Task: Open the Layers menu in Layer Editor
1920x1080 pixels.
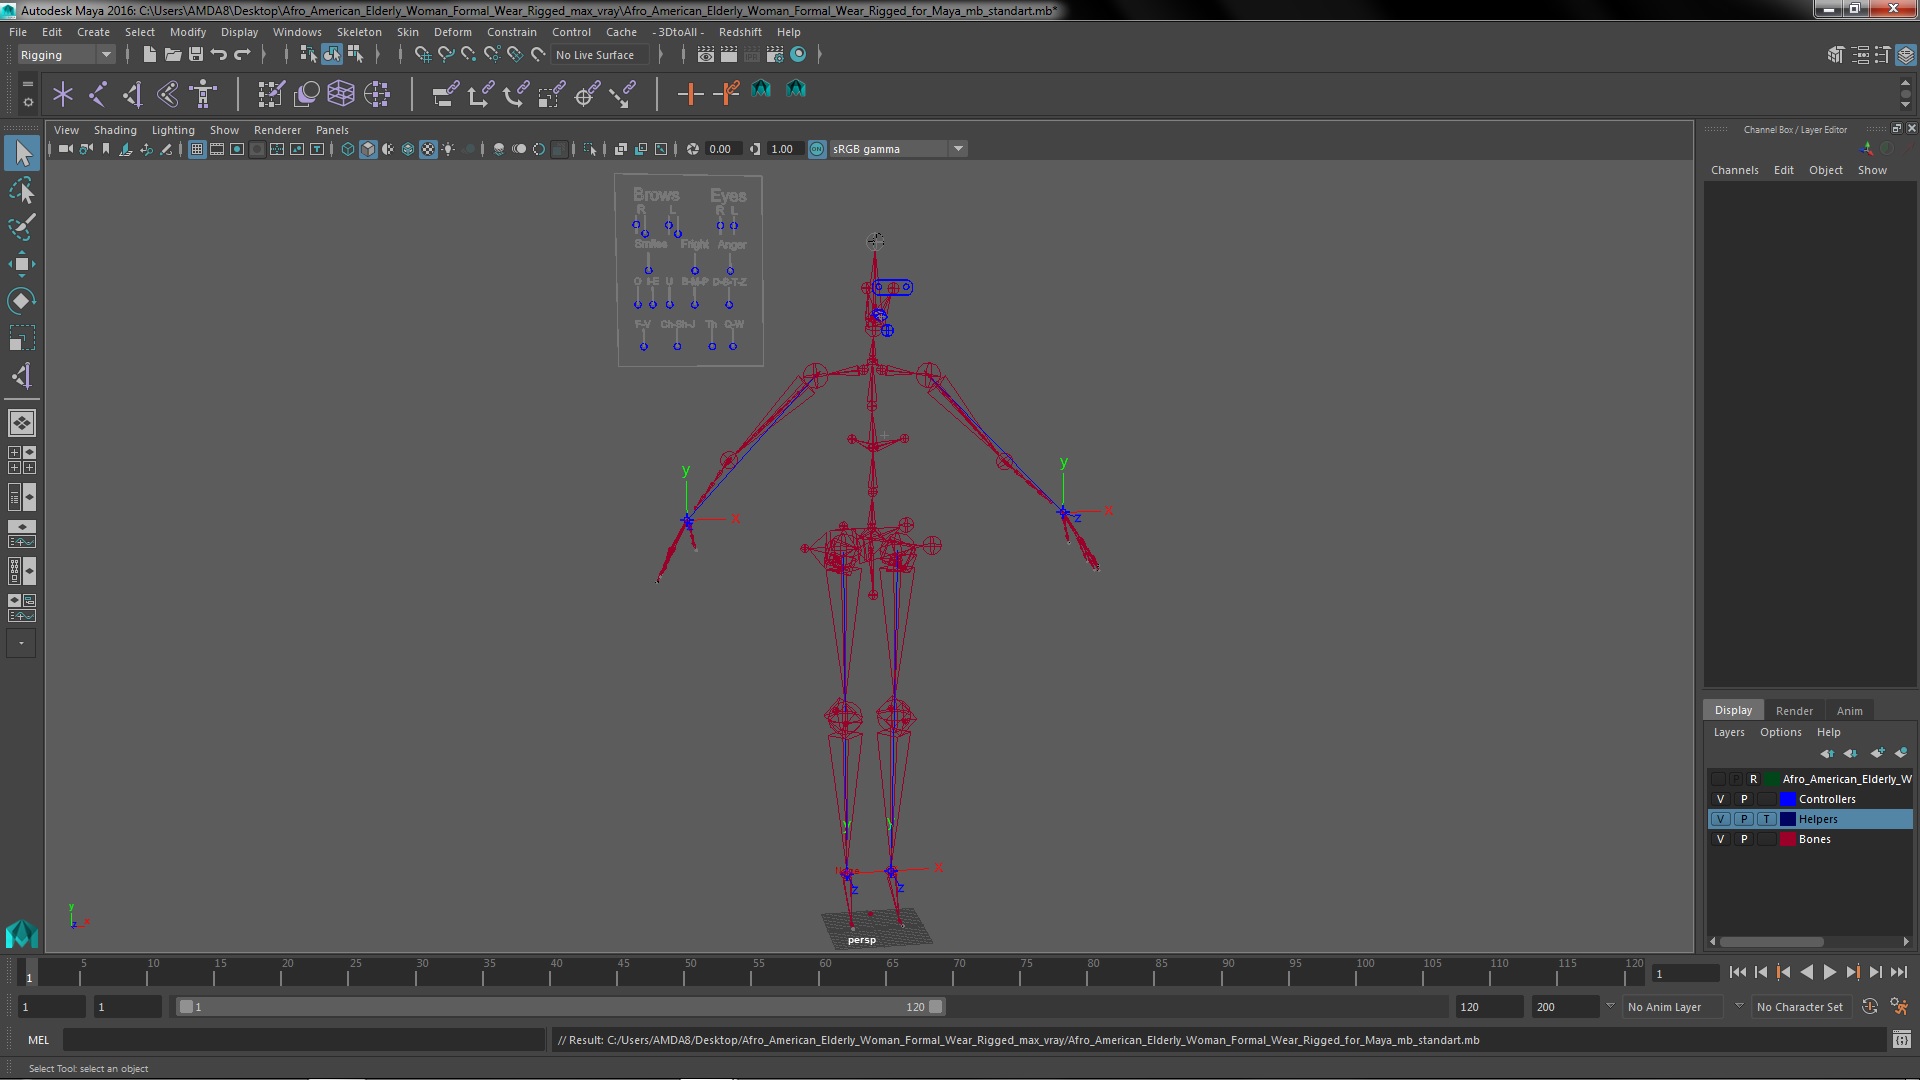Action: (x=1728, y=732)
